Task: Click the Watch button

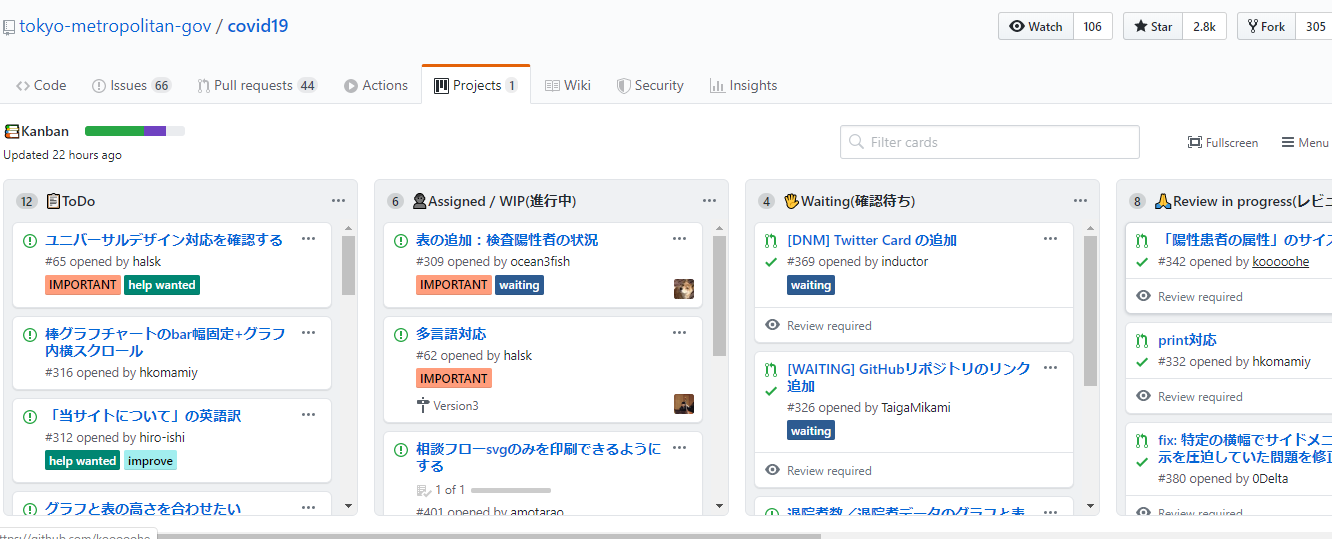Action: [x=1036, y=27]
